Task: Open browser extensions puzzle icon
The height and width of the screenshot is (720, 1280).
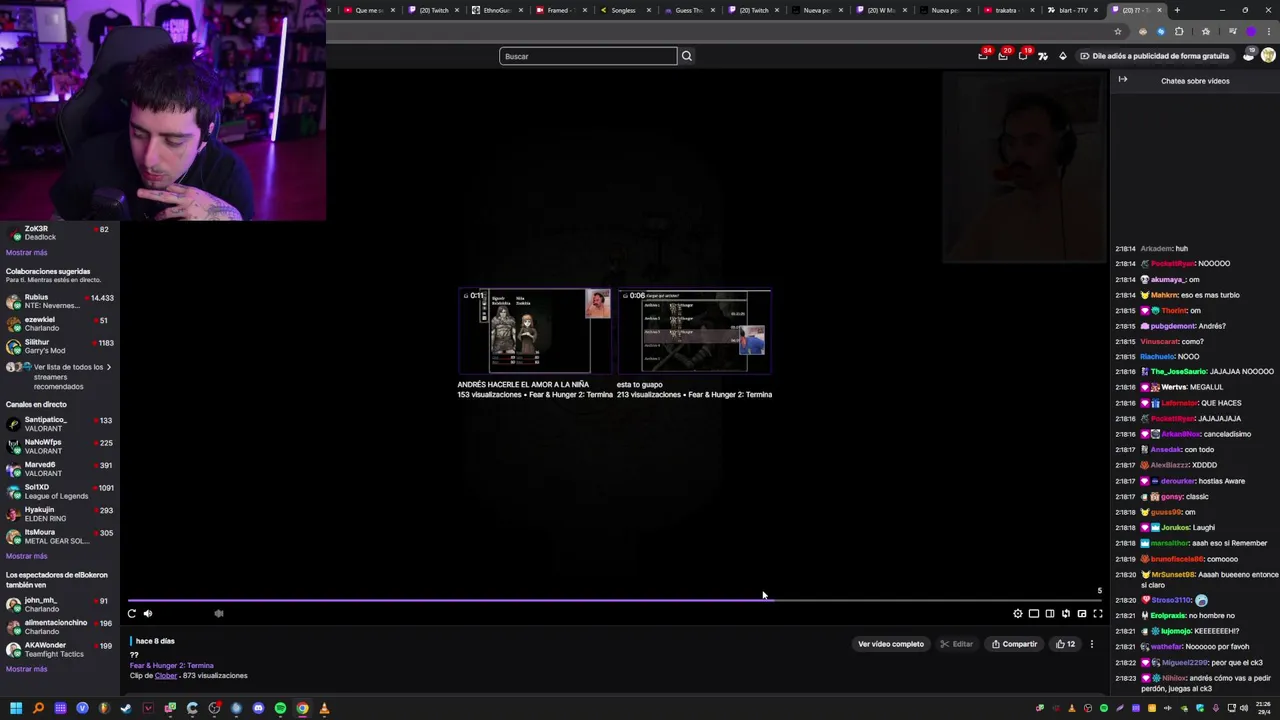Action: 1179,31
